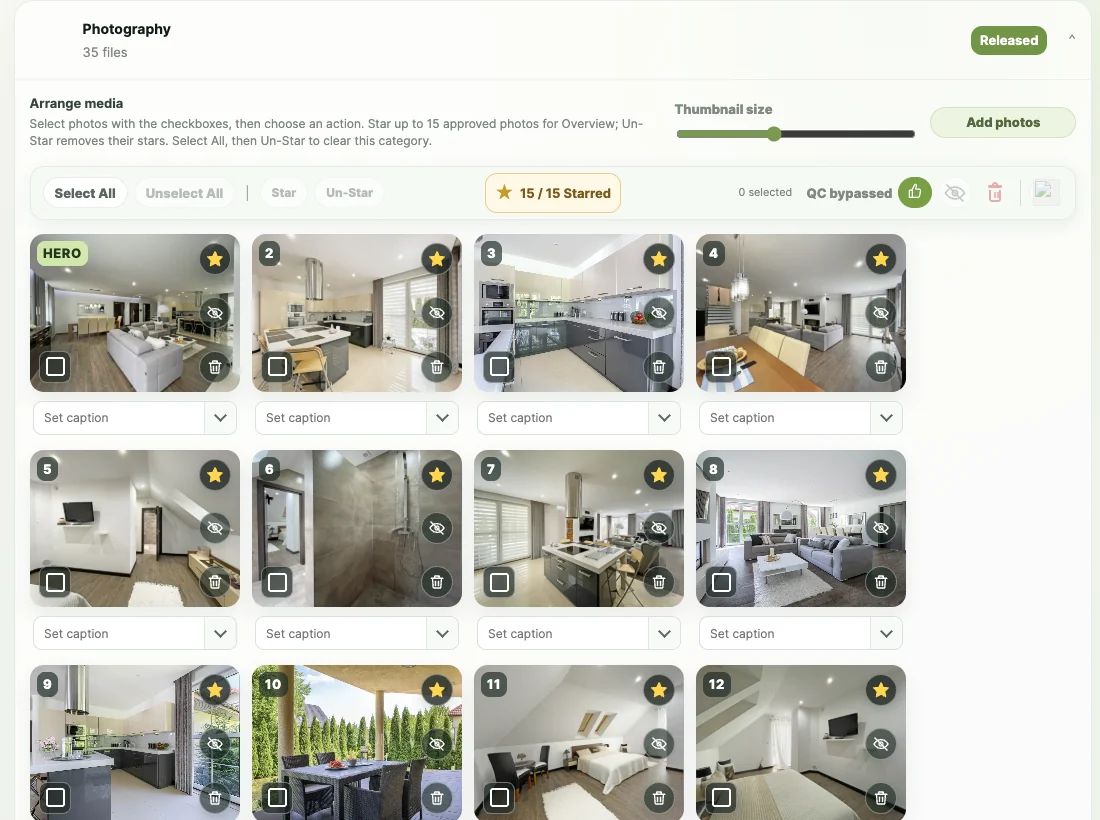Delete photo 11 using trash icon

pos(659,798)
